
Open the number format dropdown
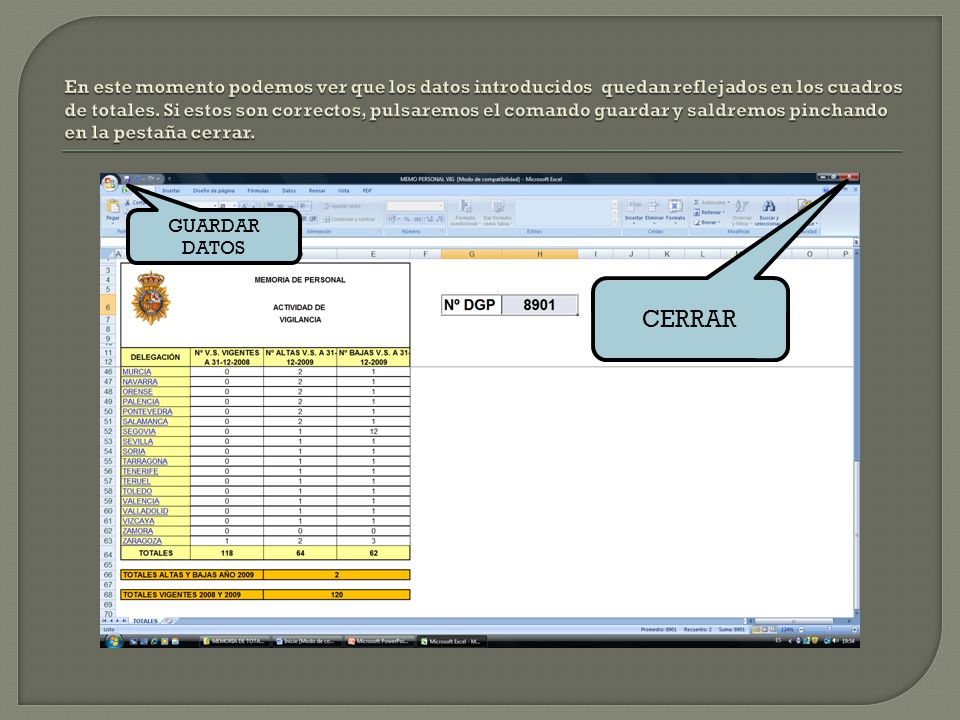click(x=440, y=206)
